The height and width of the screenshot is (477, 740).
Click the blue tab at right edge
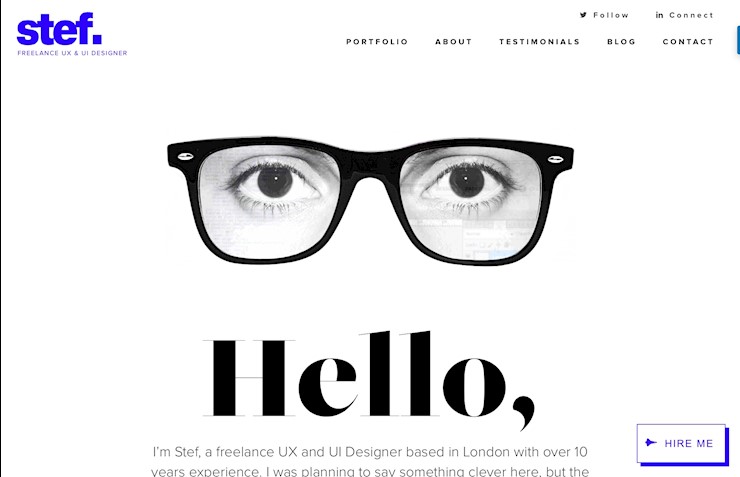point(738,40)
